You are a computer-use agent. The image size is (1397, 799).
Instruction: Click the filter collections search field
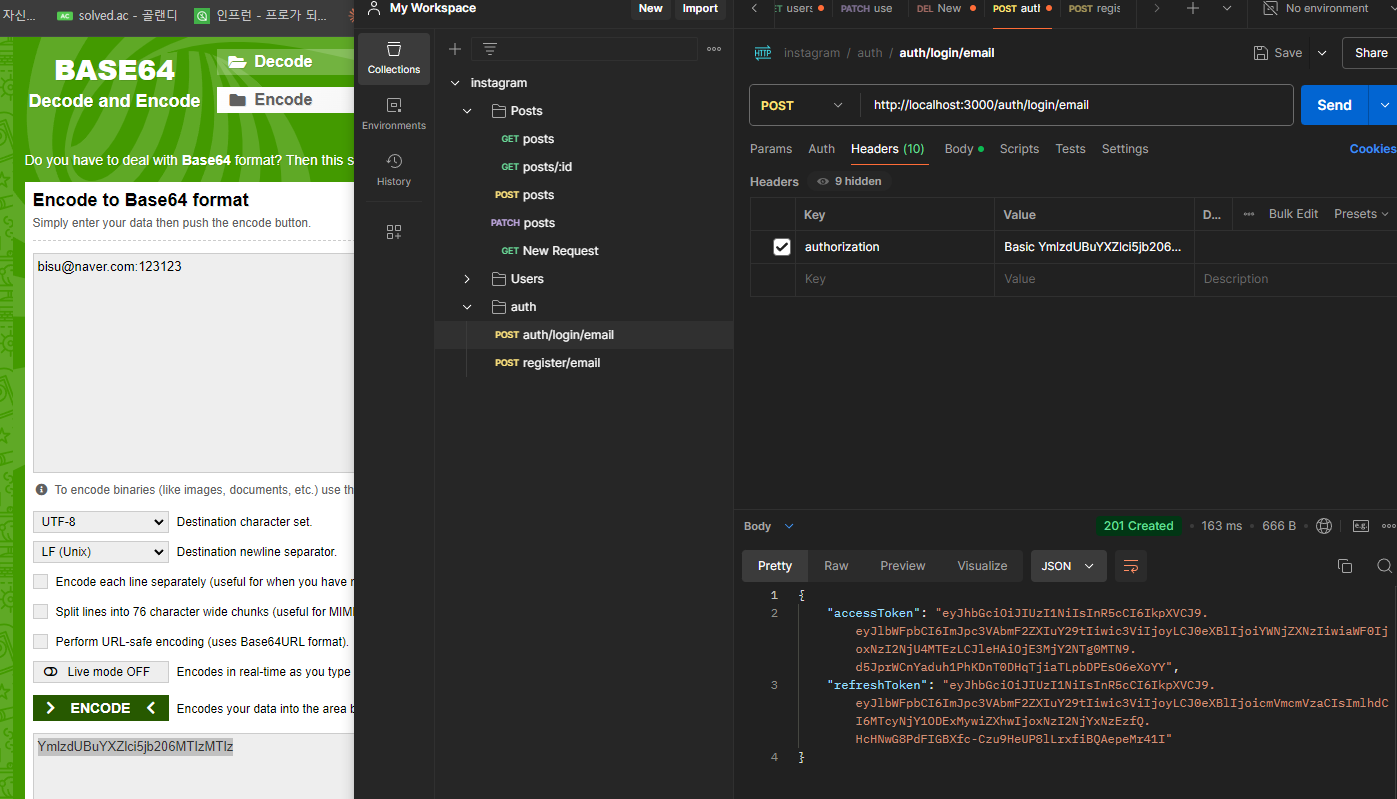585,49
